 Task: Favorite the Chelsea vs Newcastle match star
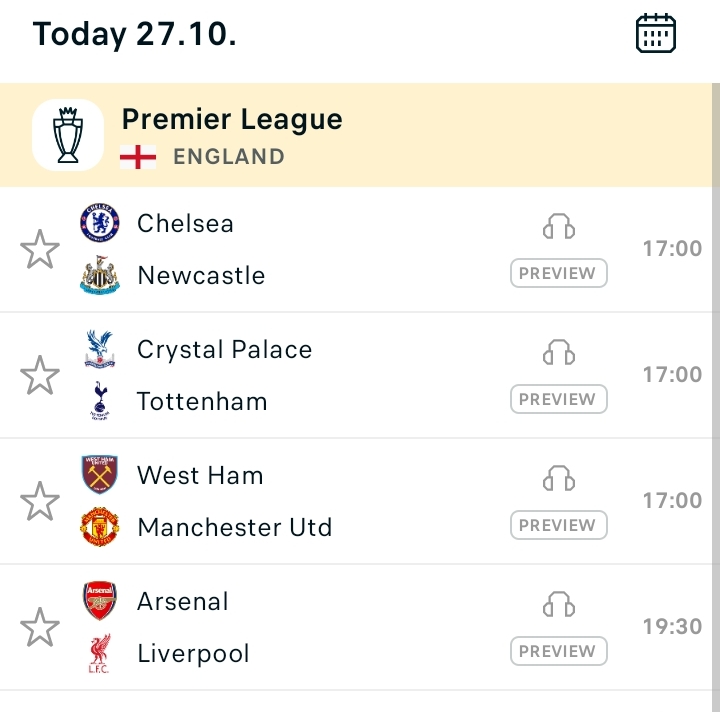pyautogui.click(x=40, y=249)
